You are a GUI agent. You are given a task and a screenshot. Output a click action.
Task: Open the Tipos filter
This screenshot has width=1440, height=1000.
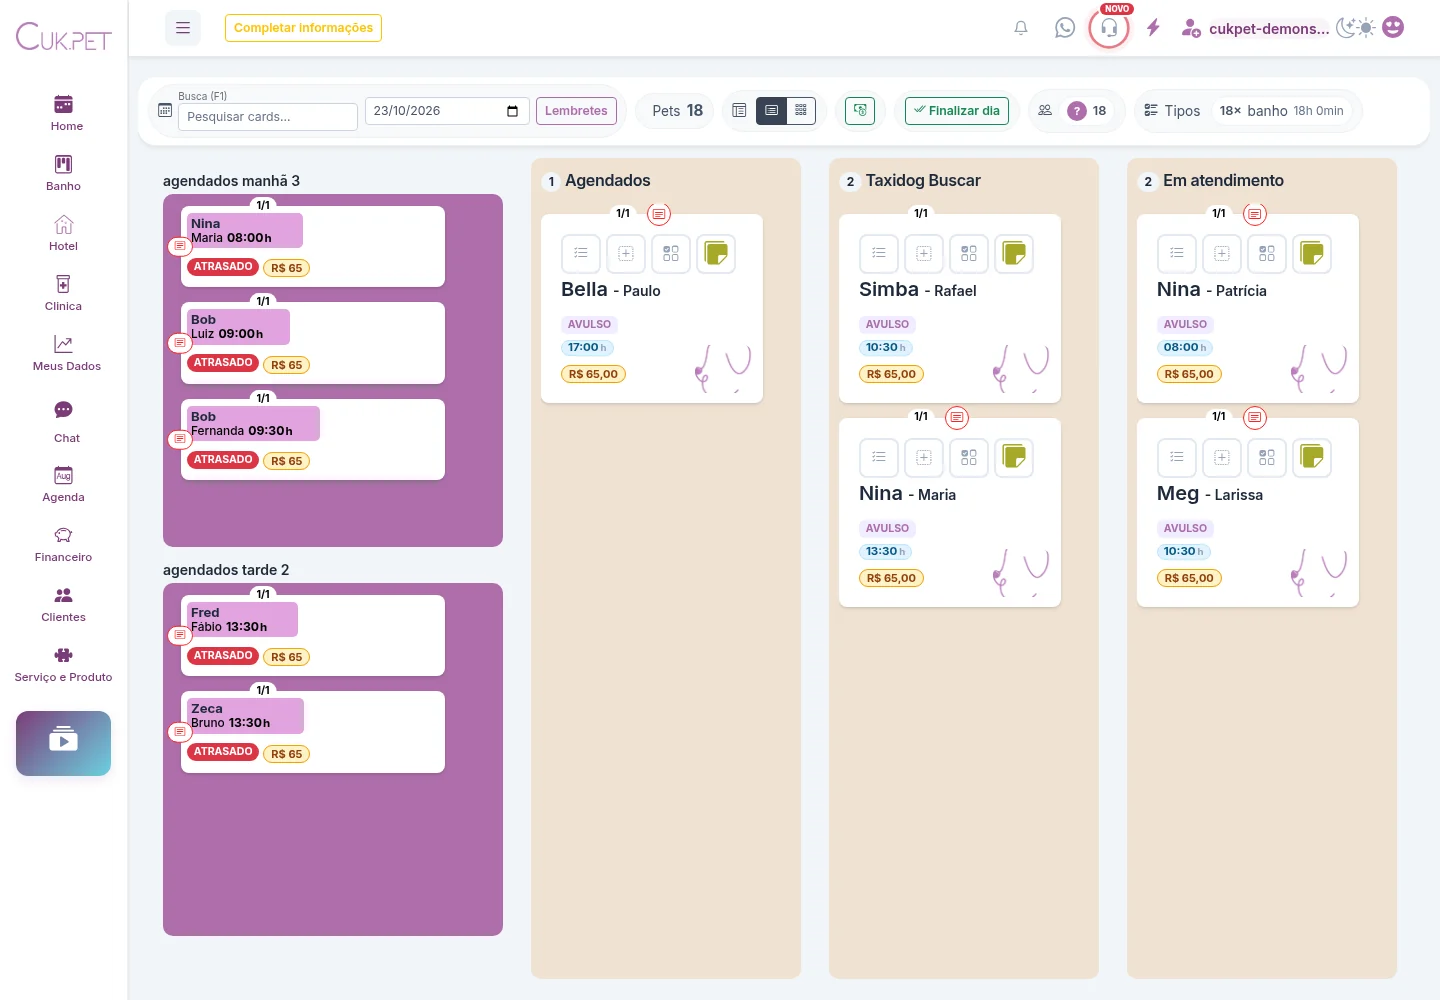point(1172,111)
